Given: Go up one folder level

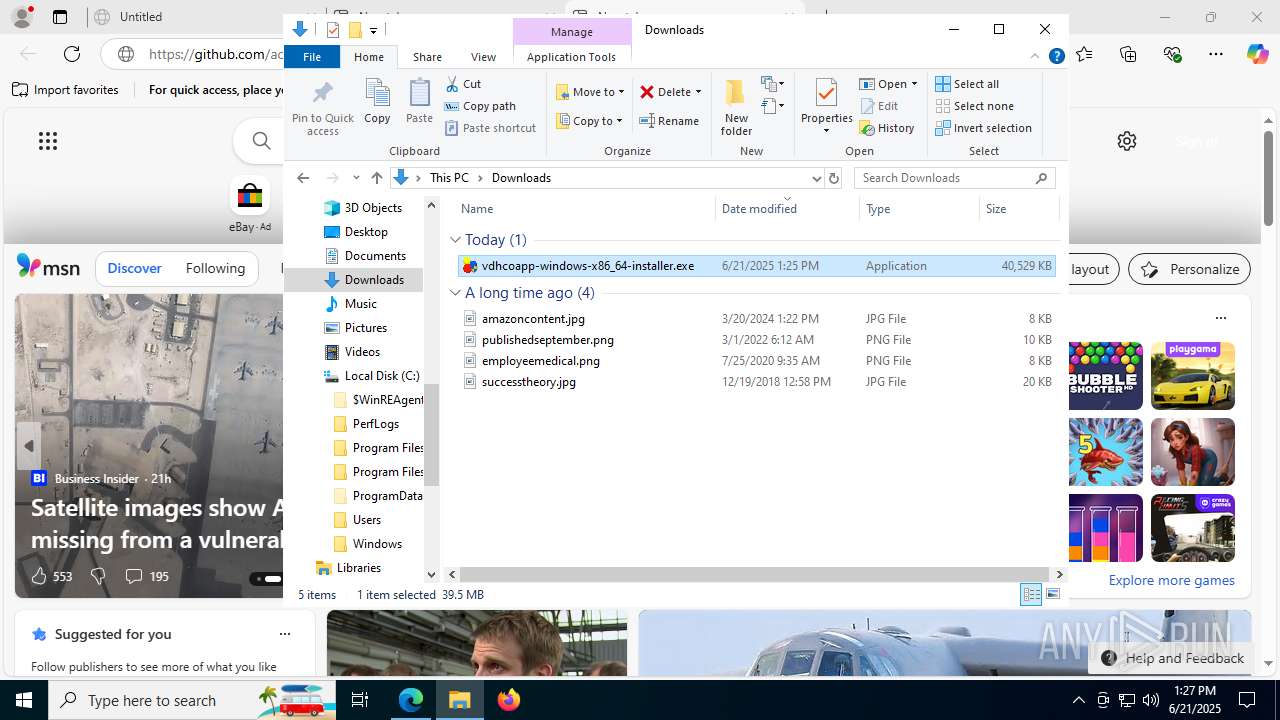Looking at the screenshot, I should (376, 178).
